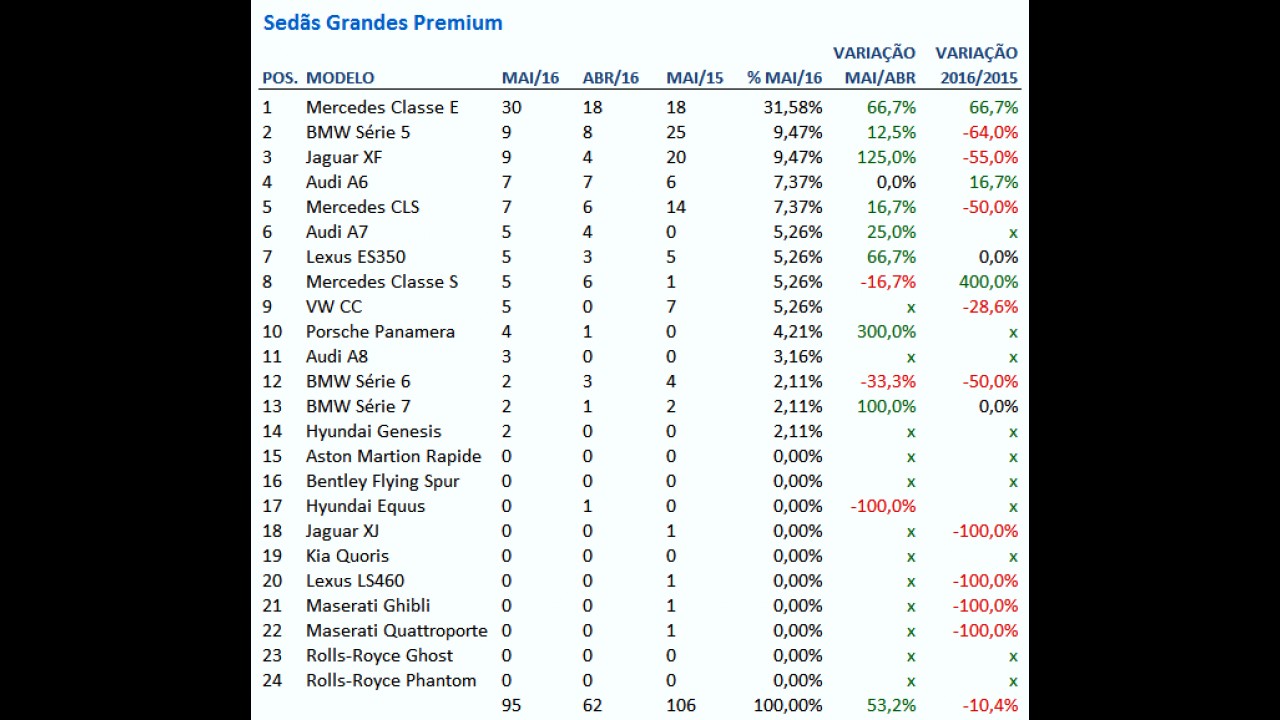Viewport: 1280px width, 720px height.
Task: Click the MAI/ABR -100,0% value for Hyundai Equus
Action: click(883, 507)
